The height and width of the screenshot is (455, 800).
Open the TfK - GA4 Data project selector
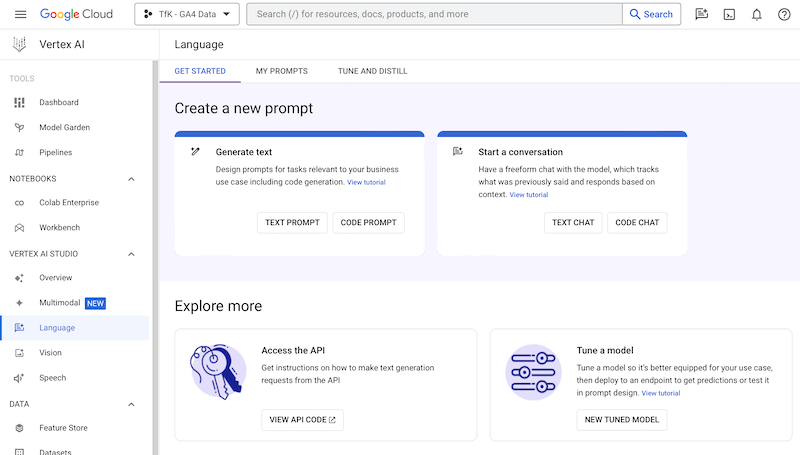coord(186,14)
